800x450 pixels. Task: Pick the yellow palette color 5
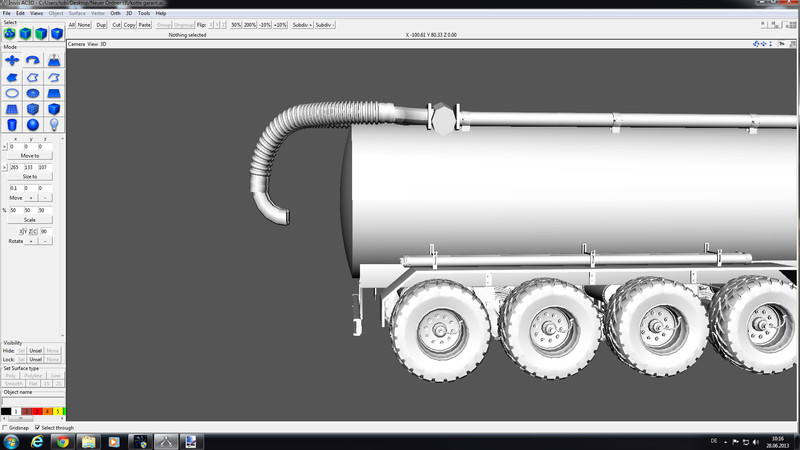coord(58,411)
